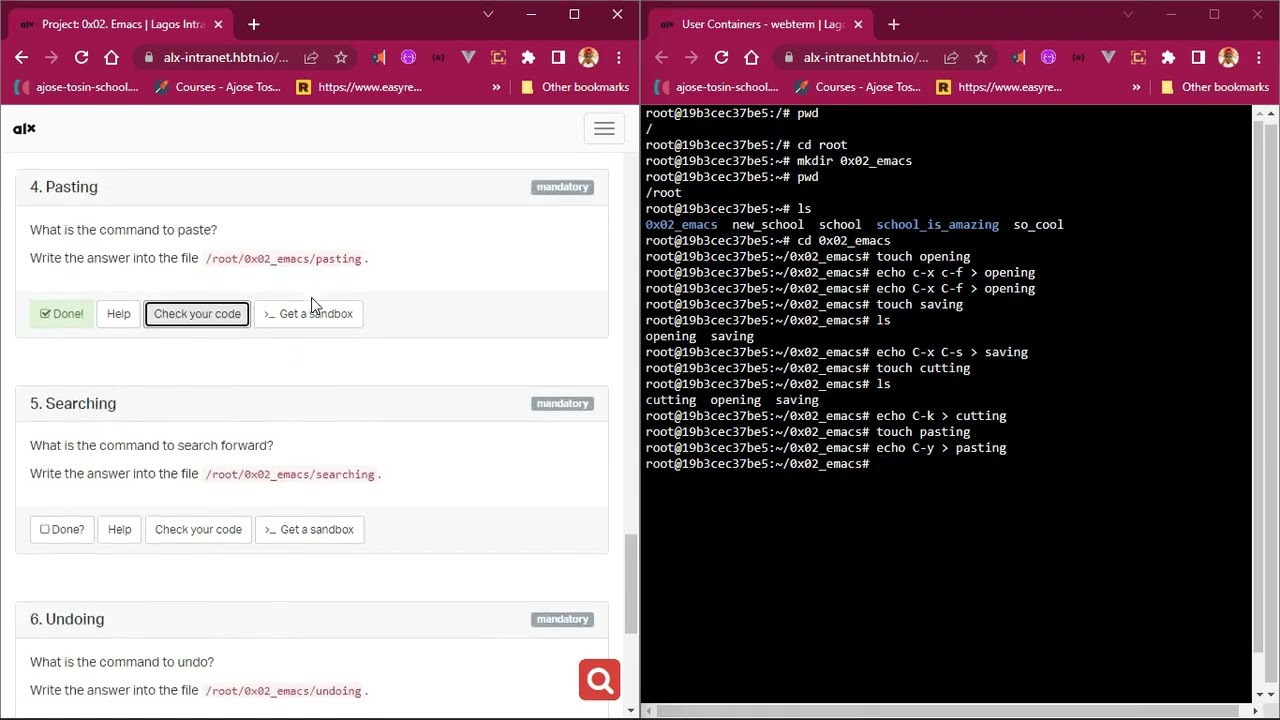Open extensions puzzle icon in left window
The width and height of the screenshot is (1280, 720).
click(528, 58)
